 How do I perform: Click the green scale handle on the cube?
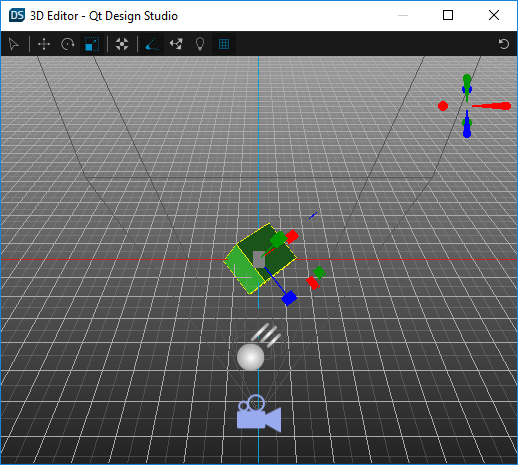pos(278,239)
